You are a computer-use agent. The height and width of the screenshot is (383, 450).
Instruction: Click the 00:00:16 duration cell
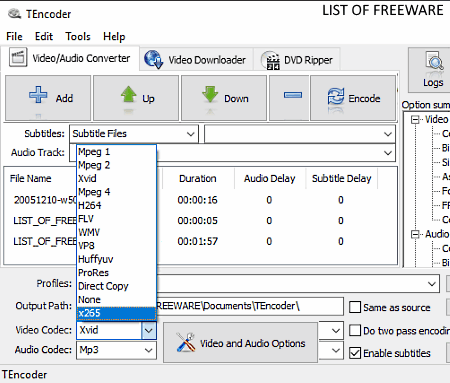pos(197,200)
